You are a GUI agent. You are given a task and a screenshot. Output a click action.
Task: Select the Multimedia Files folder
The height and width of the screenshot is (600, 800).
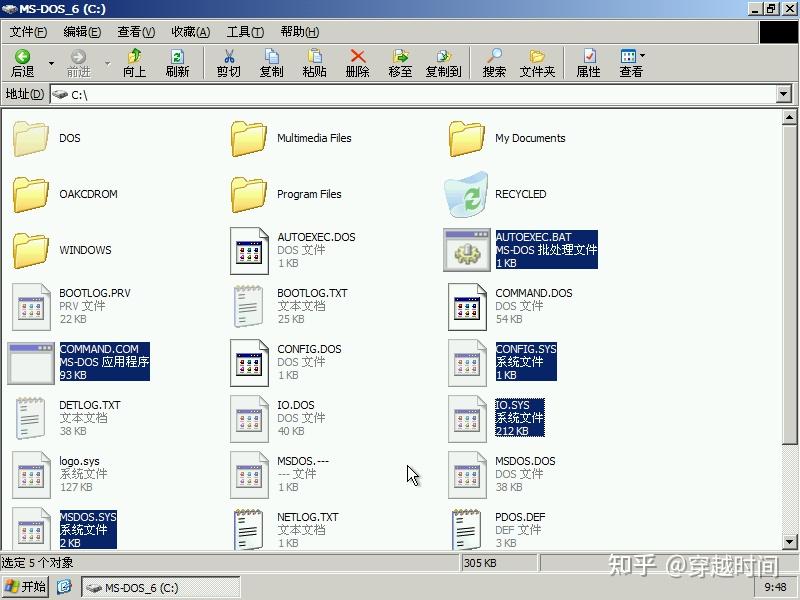(x=248, y=138)
